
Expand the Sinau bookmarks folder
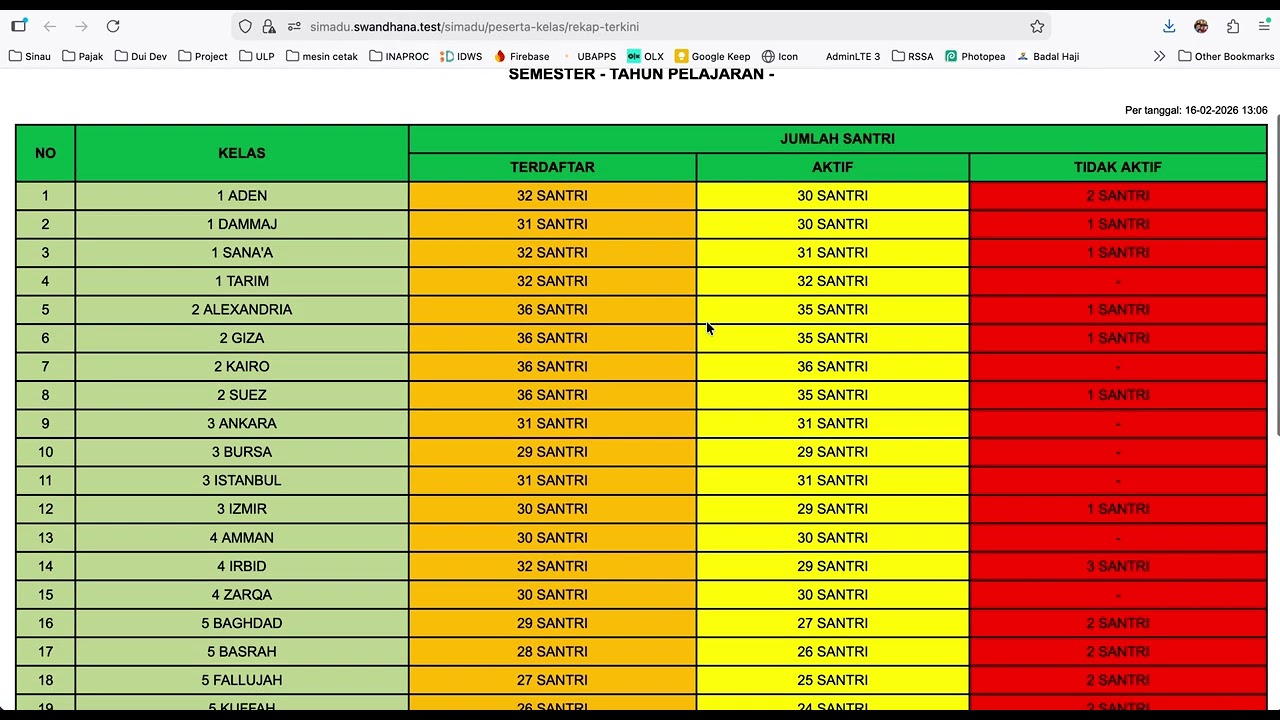click(x=30, y=56)
